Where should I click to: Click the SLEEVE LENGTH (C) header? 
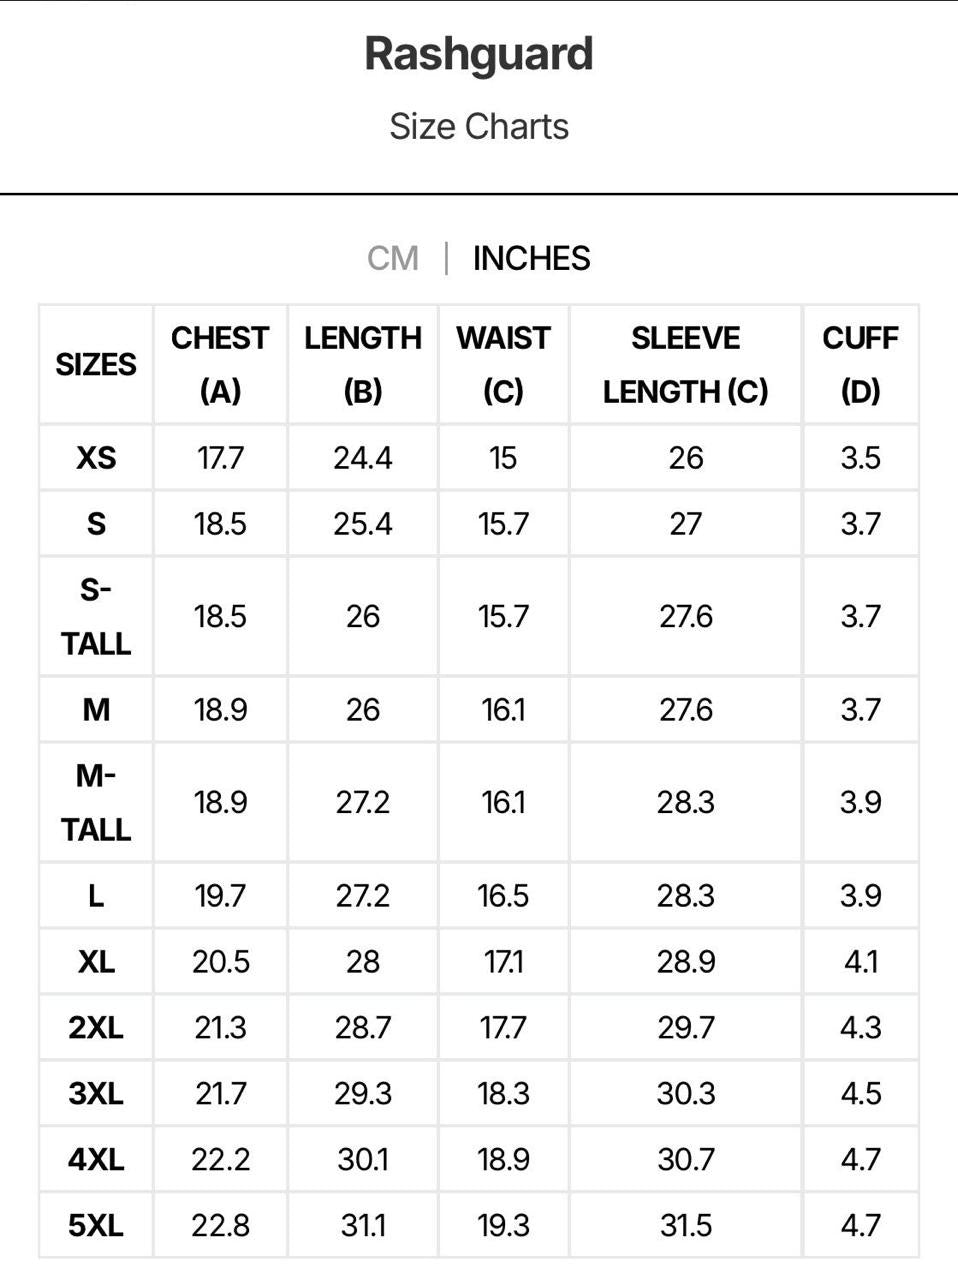pos(686,364)
